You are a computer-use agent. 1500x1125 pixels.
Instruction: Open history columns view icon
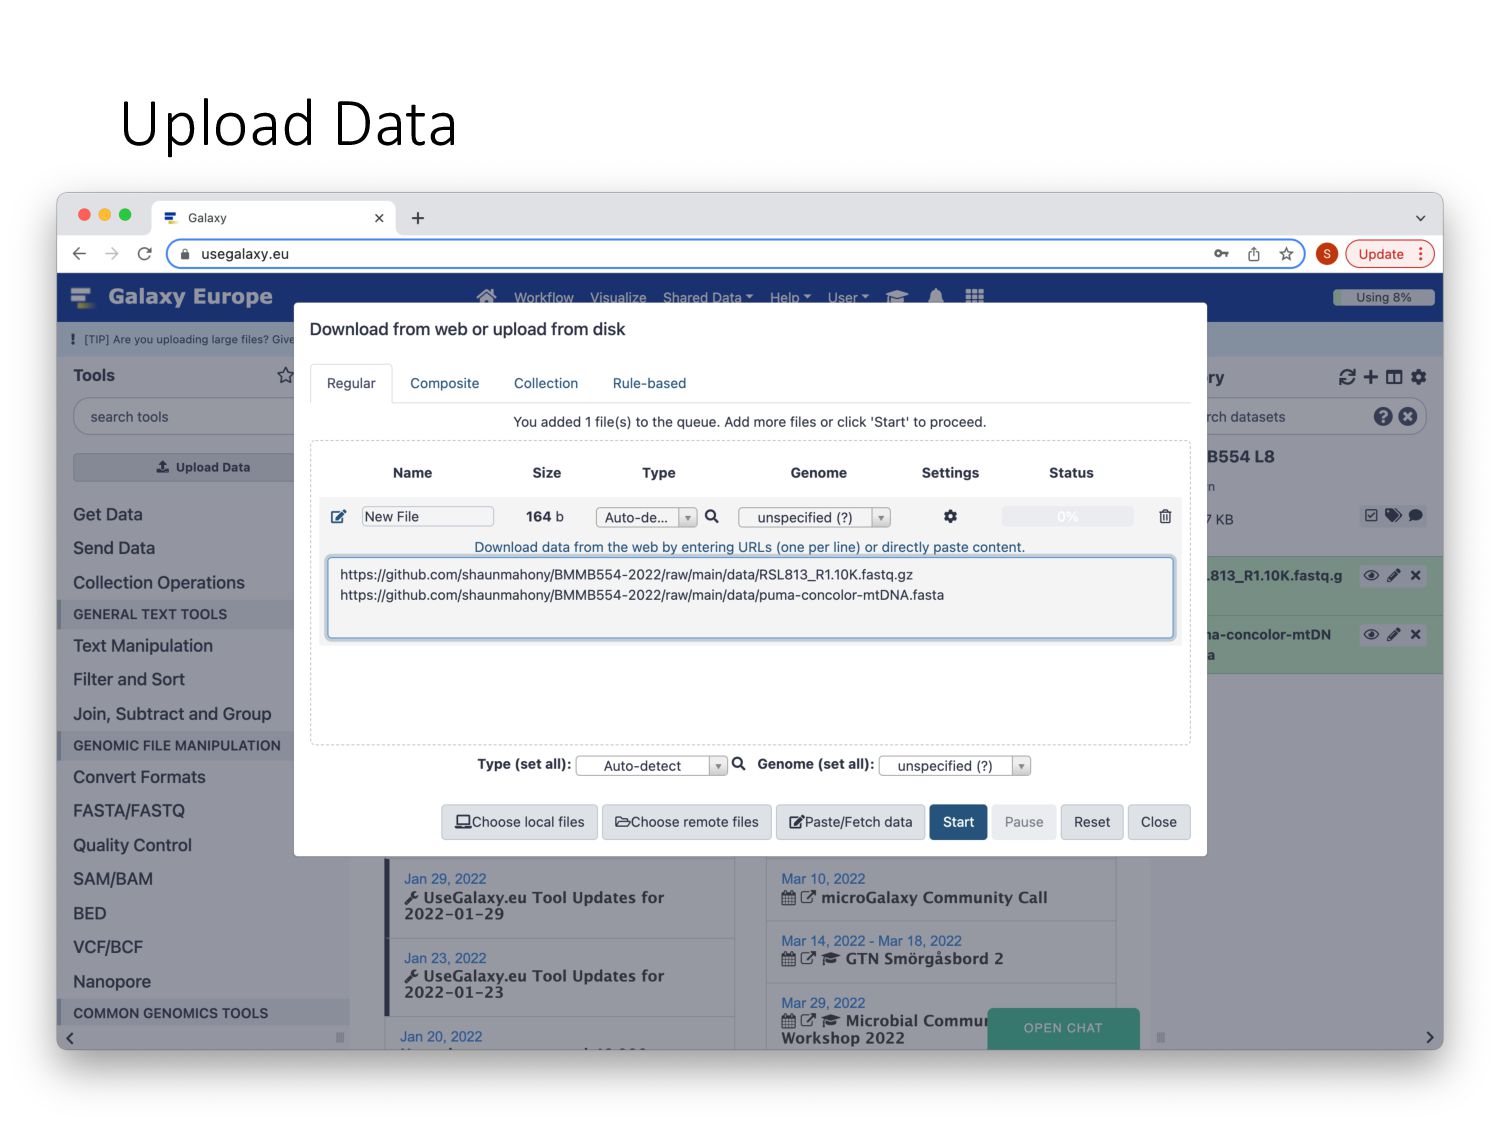(1394, 377)
